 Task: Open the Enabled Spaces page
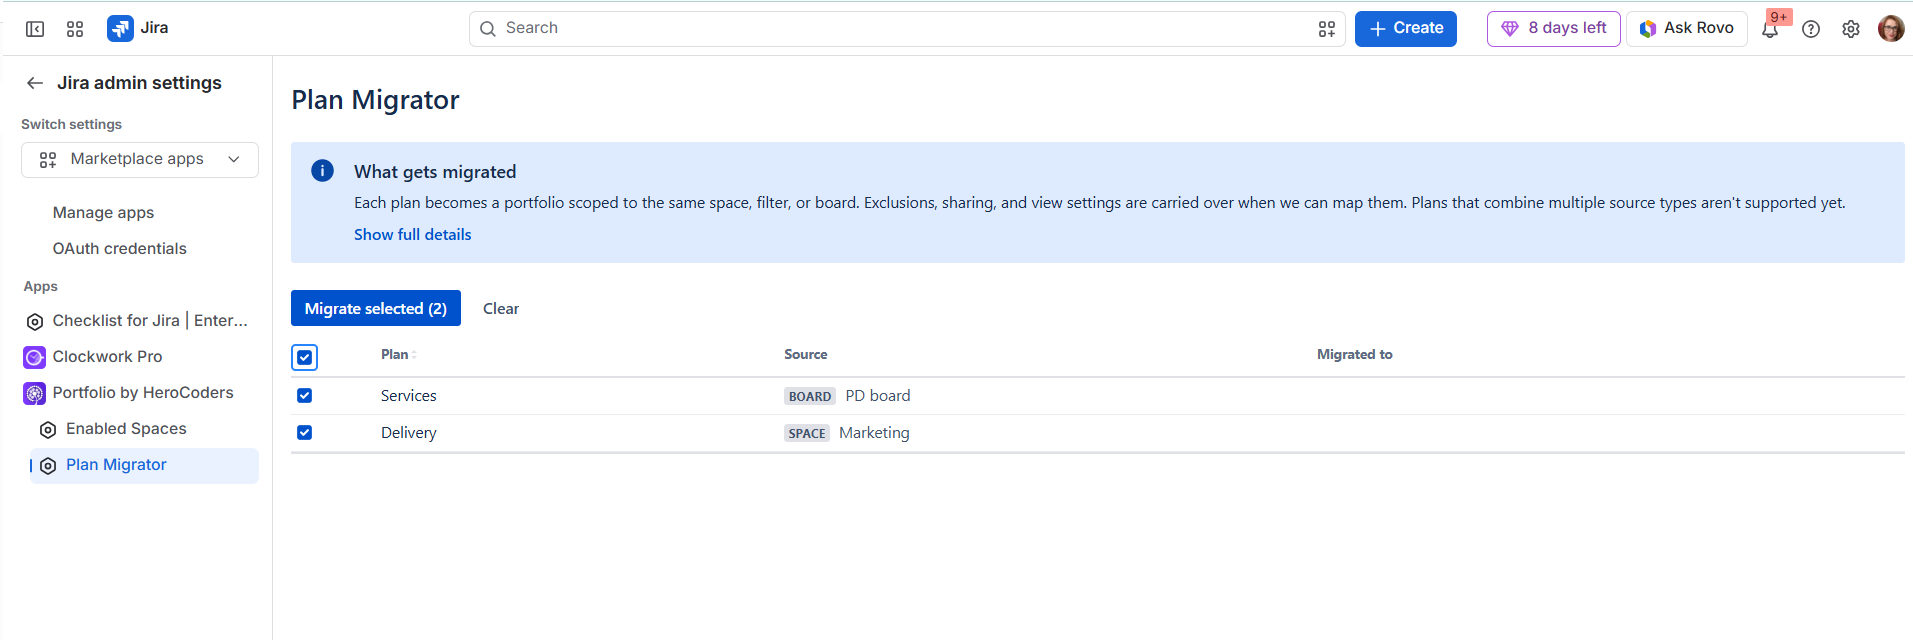[126, 429]
